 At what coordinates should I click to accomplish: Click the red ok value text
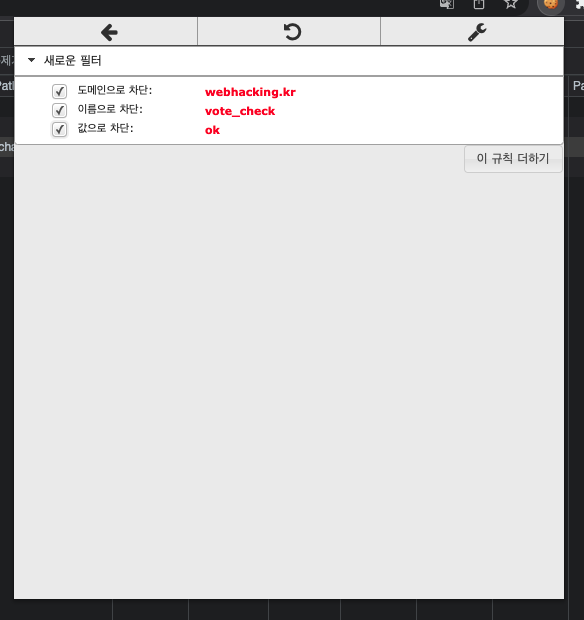click(212, 130)
